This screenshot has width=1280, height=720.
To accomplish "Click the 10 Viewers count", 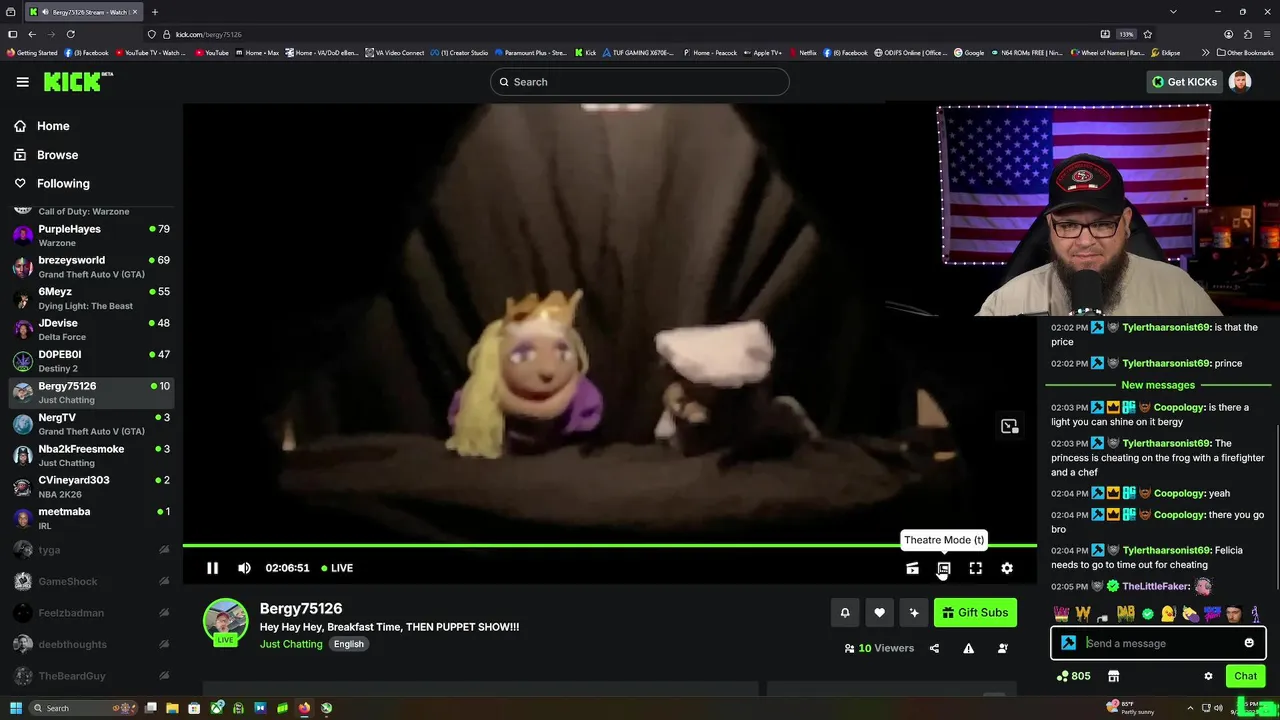I will pyautogui.click(x=879, y=648).
